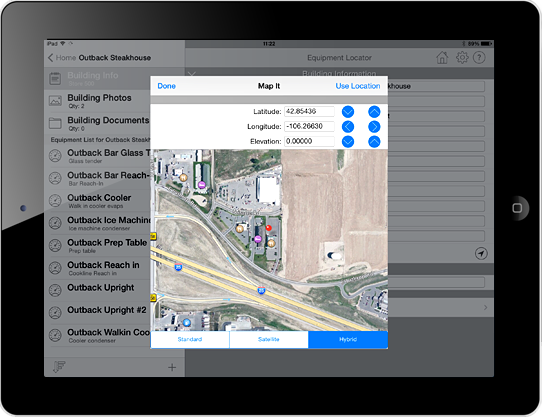This screenshot has height=417, width=542.
Task: Click the Elevation input field
Action: click(x=309, y=141)
